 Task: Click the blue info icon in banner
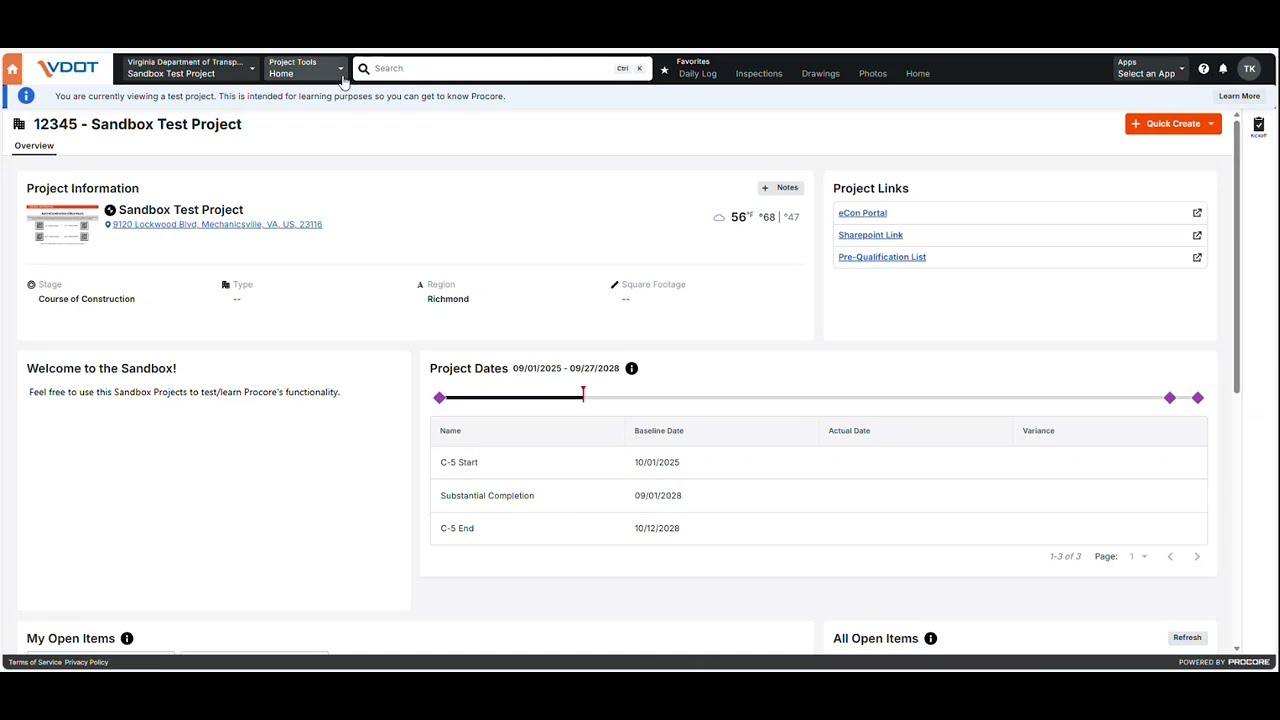coord(26,96)
